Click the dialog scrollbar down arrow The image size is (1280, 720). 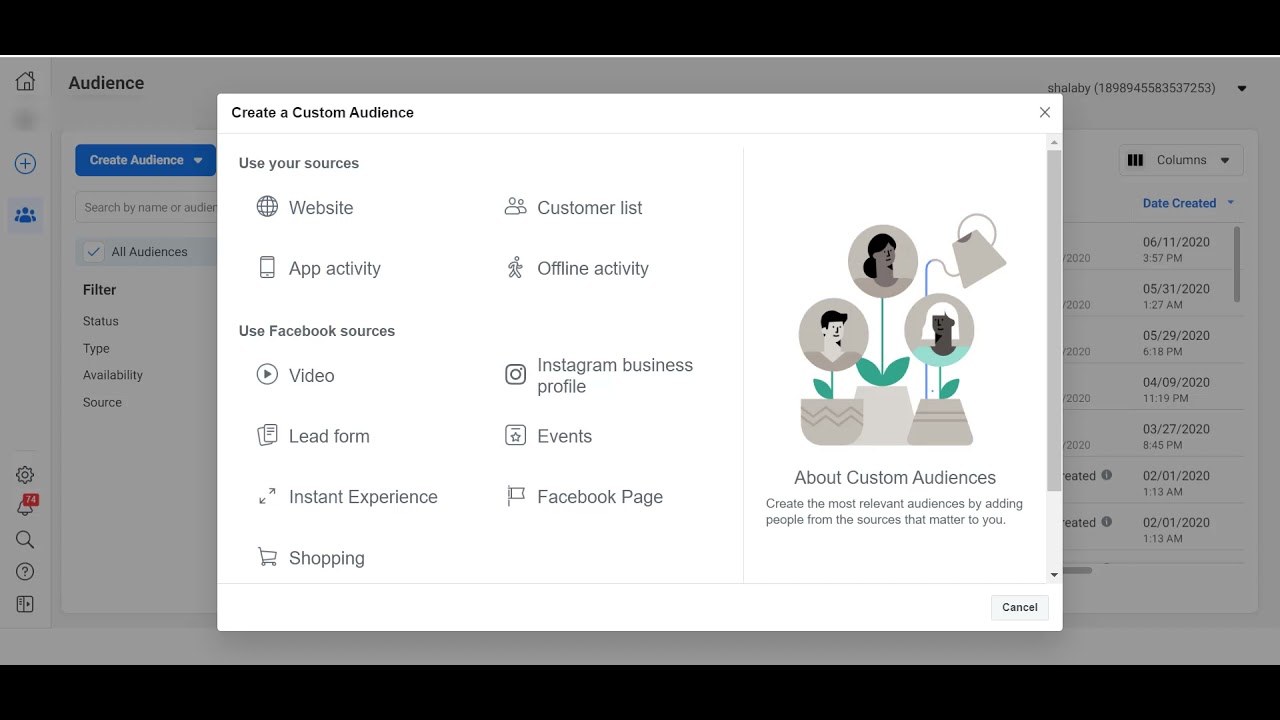tap(1054, 575)
